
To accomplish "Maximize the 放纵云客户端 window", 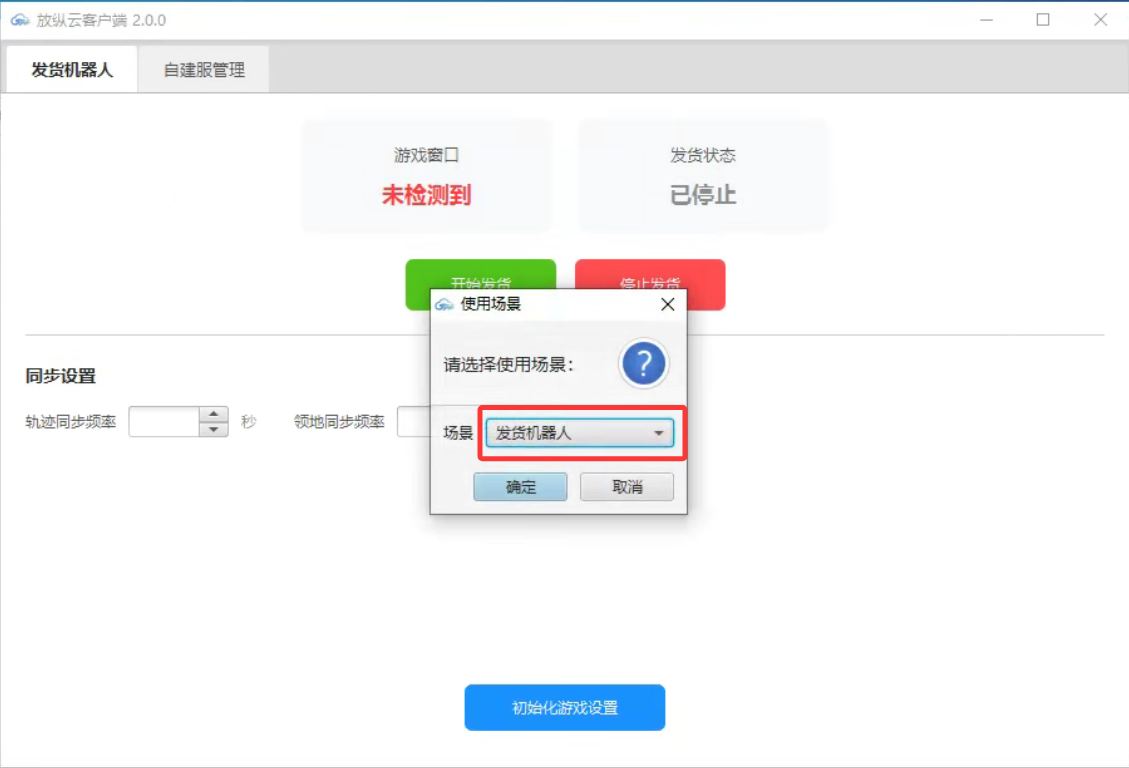I will 1043,20.
